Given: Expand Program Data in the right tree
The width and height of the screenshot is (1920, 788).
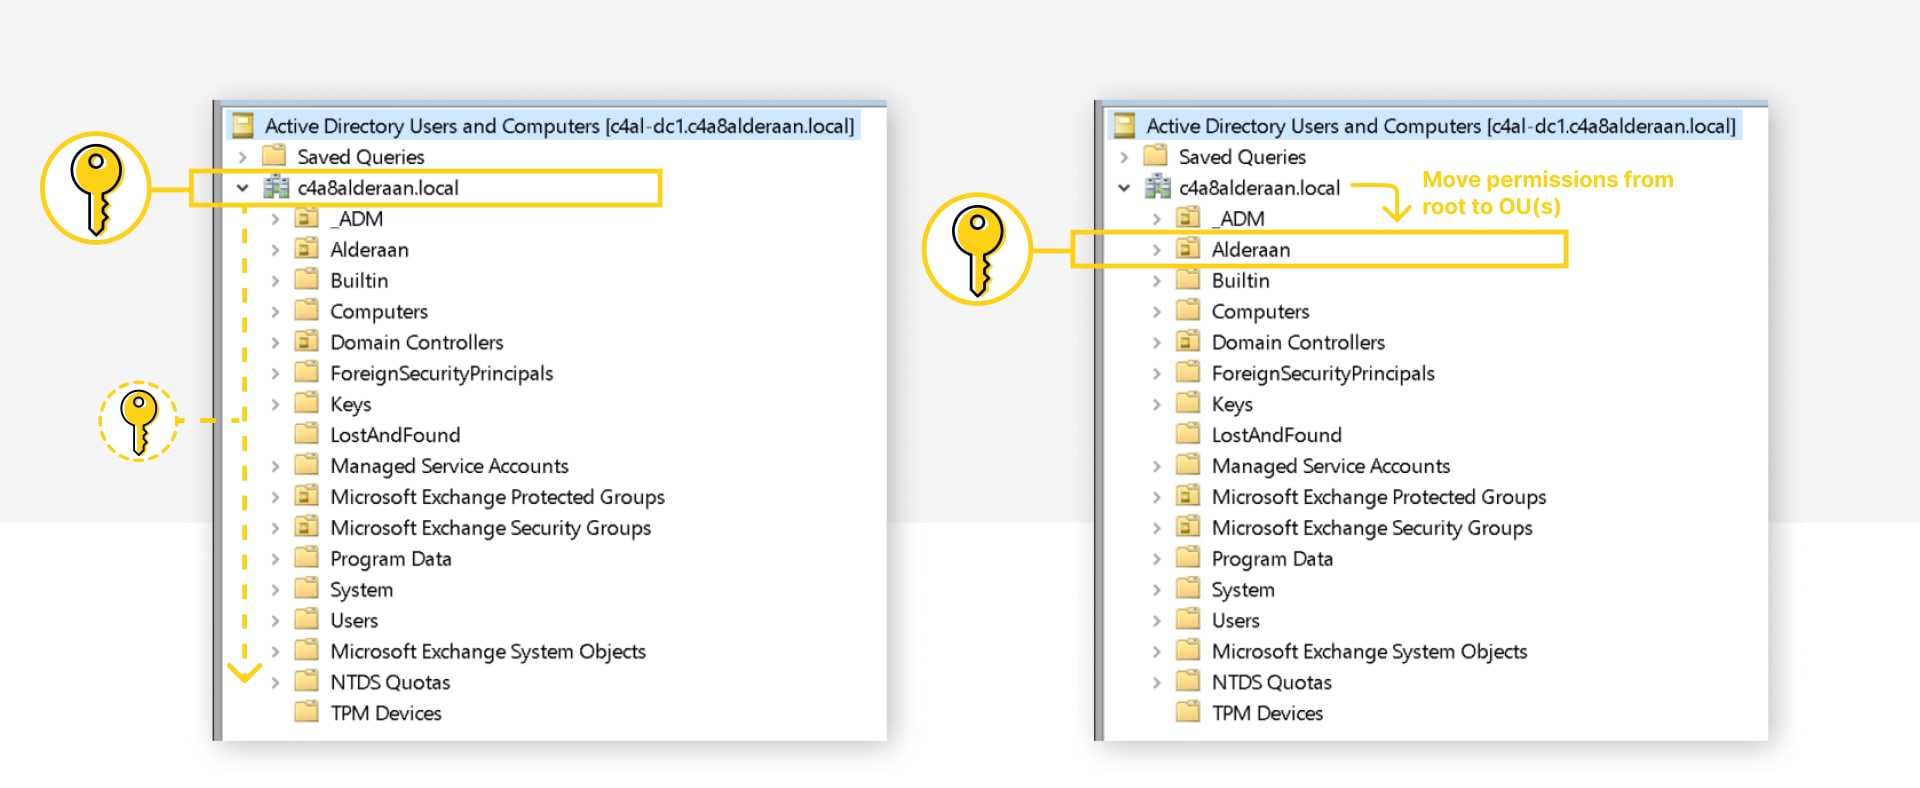Looking at the screenshot, I should click(1156, 559).
